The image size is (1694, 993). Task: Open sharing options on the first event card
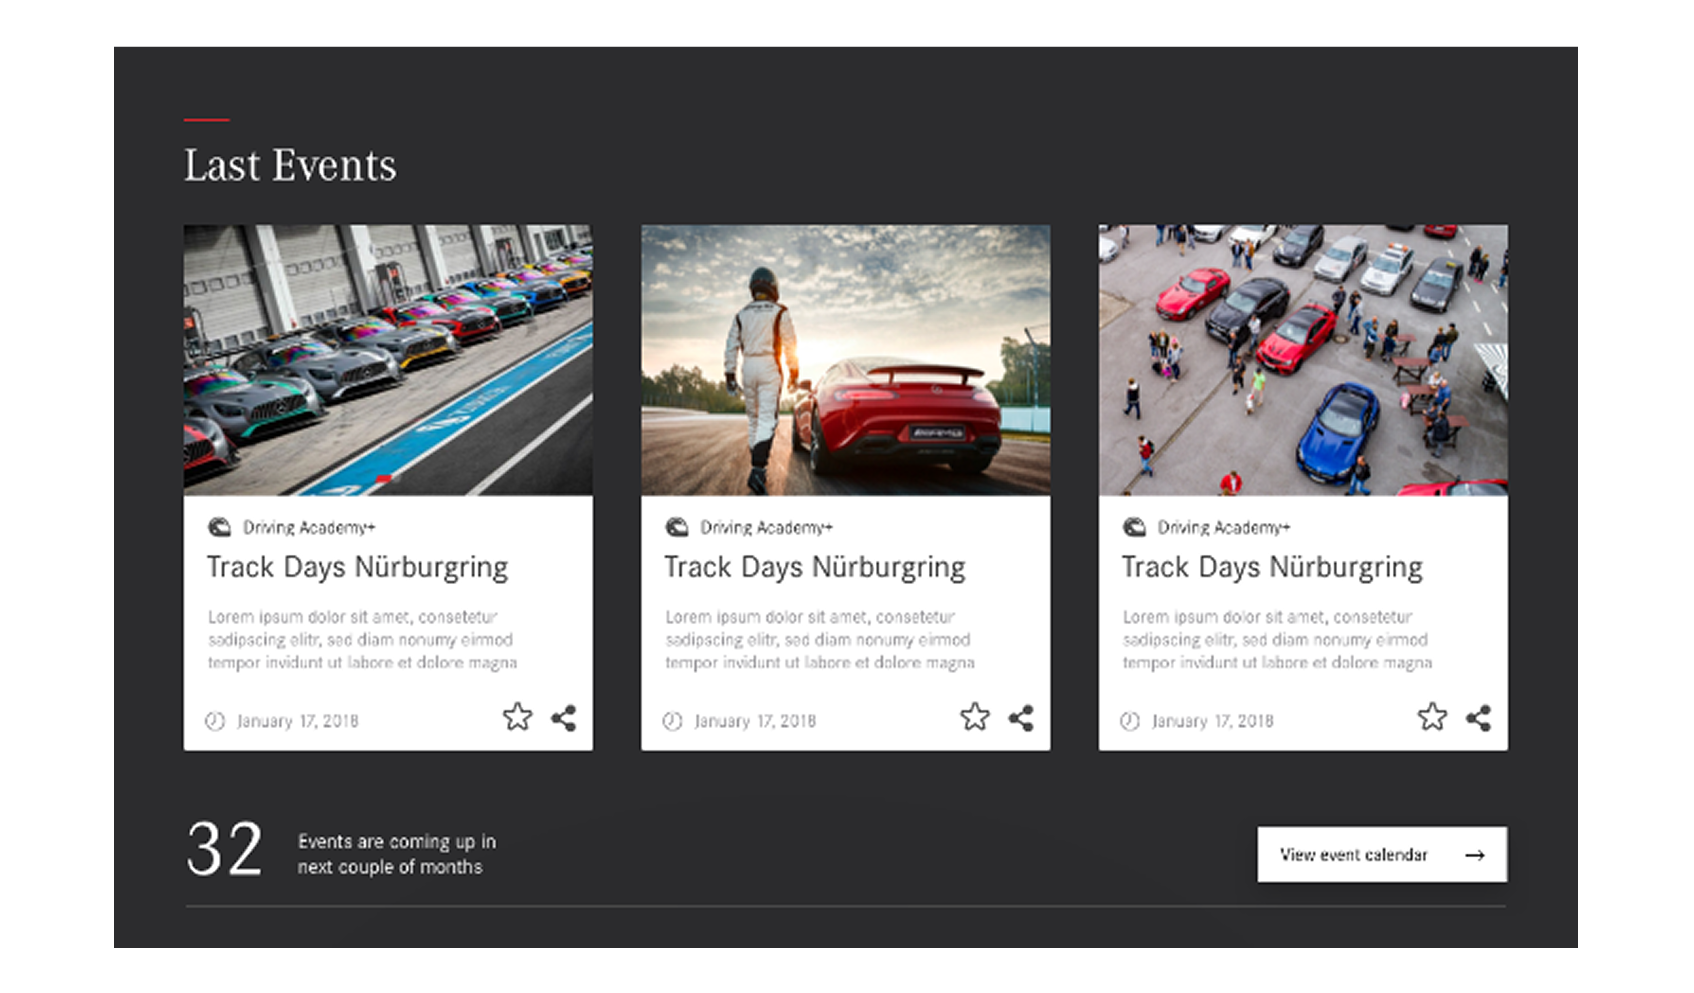(x=562, y=716)
